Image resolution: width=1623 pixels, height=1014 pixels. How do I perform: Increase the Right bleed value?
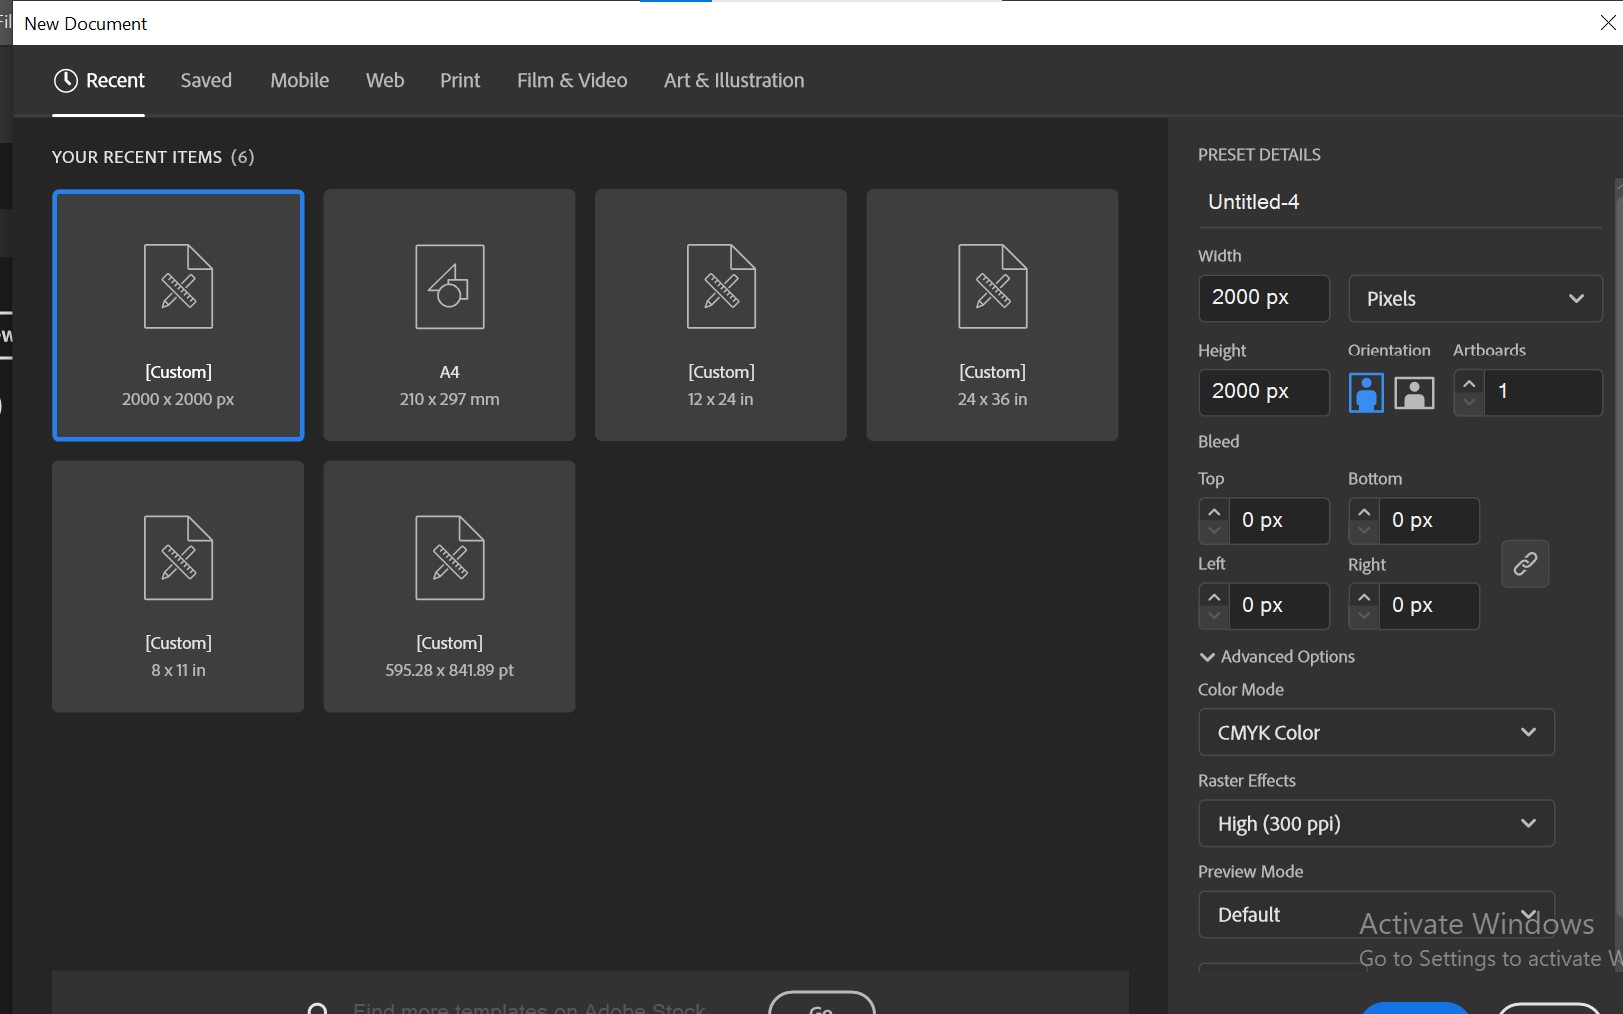pyautogui.click(x=1364, y=596)
